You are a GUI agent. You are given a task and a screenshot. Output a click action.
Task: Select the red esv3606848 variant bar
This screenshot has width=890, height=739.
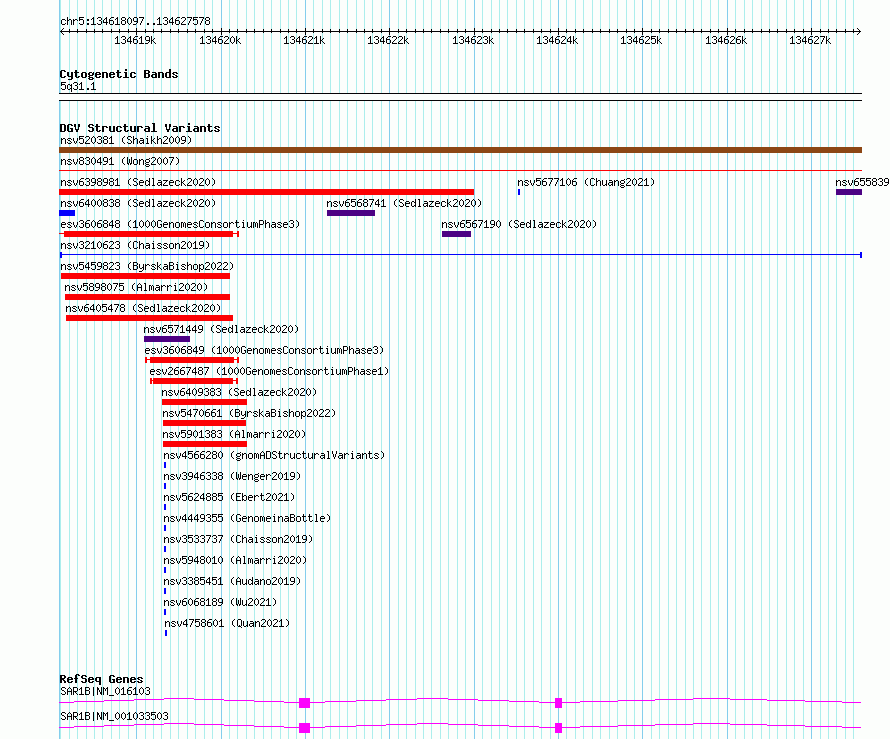pos(149,234)
